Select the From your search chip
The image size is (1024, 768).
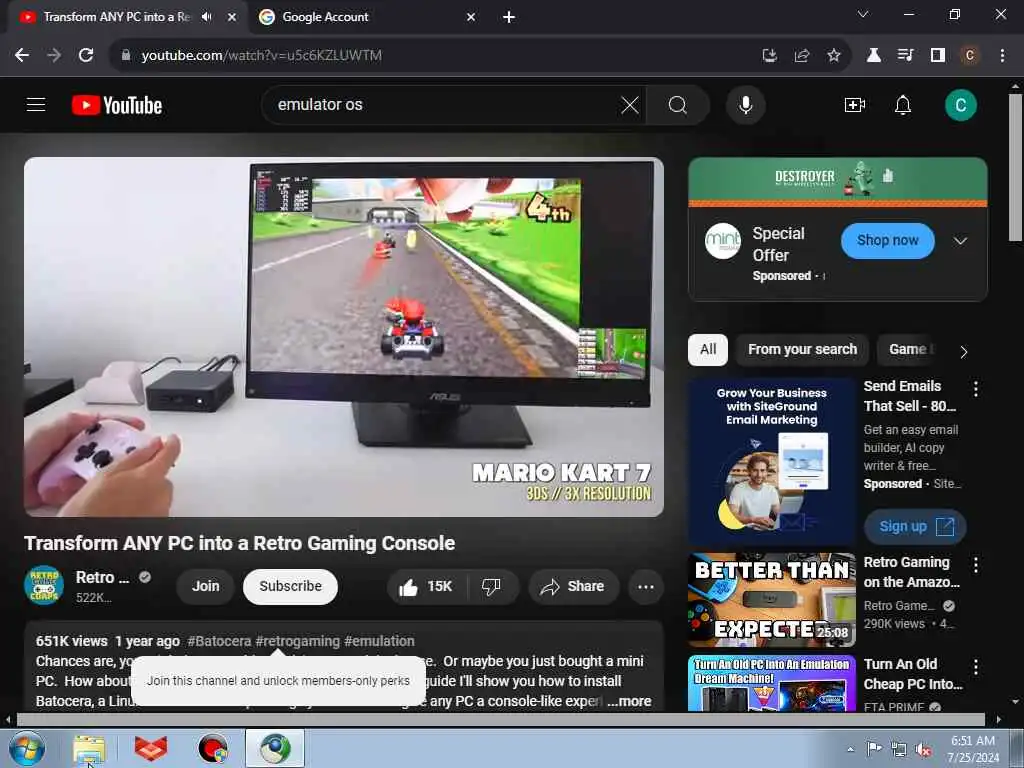coord(802,349)
